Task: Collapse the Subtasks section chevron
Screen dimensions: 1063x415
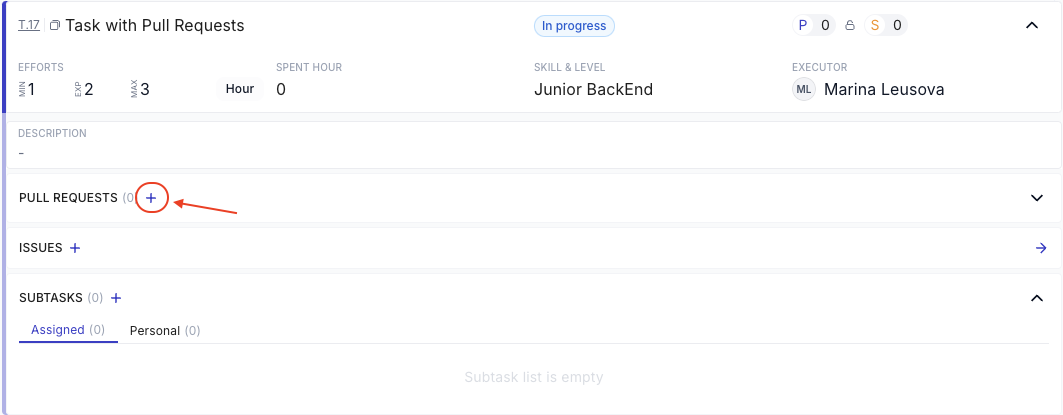Action: click(1037, 298)
